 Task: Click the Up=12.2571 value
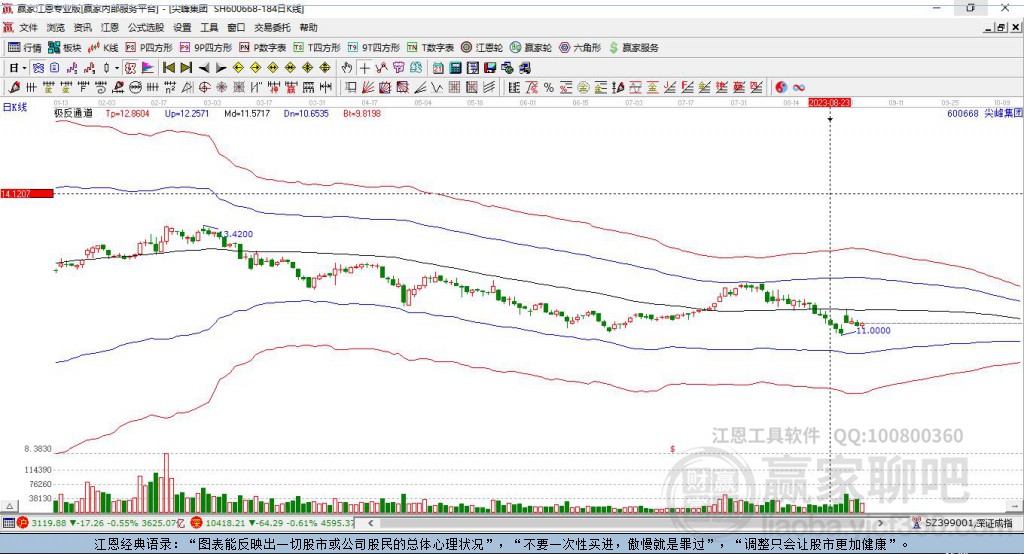coord(187,113)
